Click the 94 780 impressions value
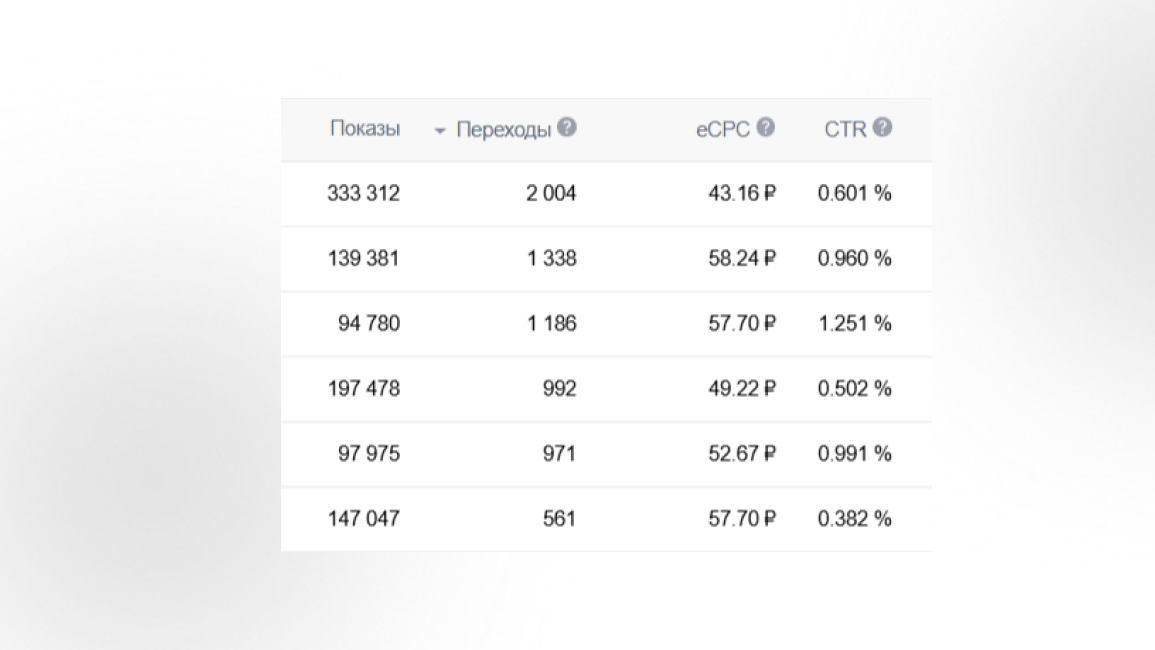This screenshot has height=650, width=1155. [x=368, y=324]
